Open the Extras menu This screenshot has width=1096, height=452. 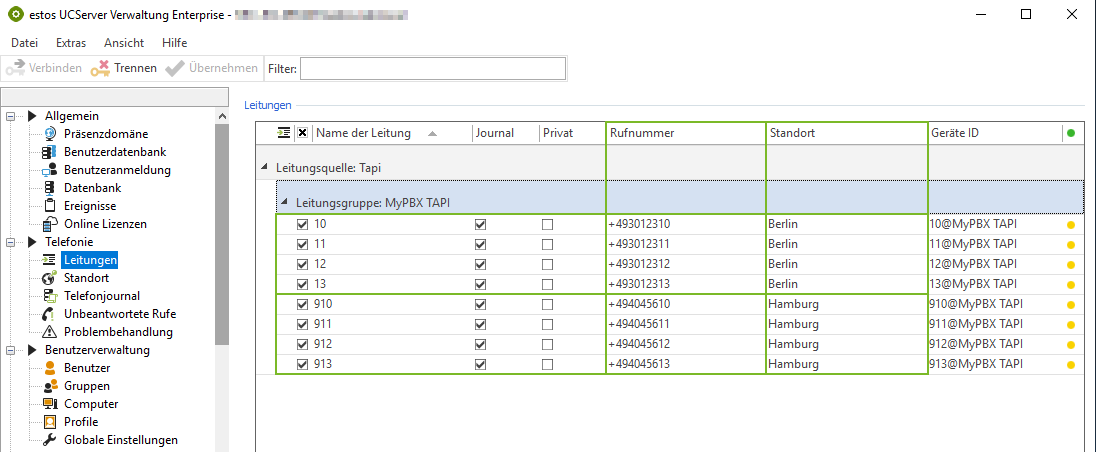[x=71, y=43]
